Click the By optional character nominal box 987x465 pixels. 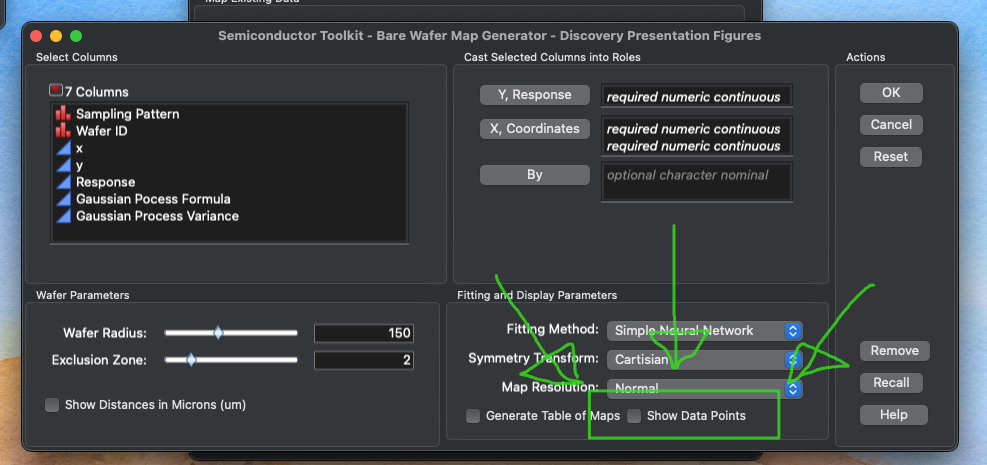[x=696, y=182]
